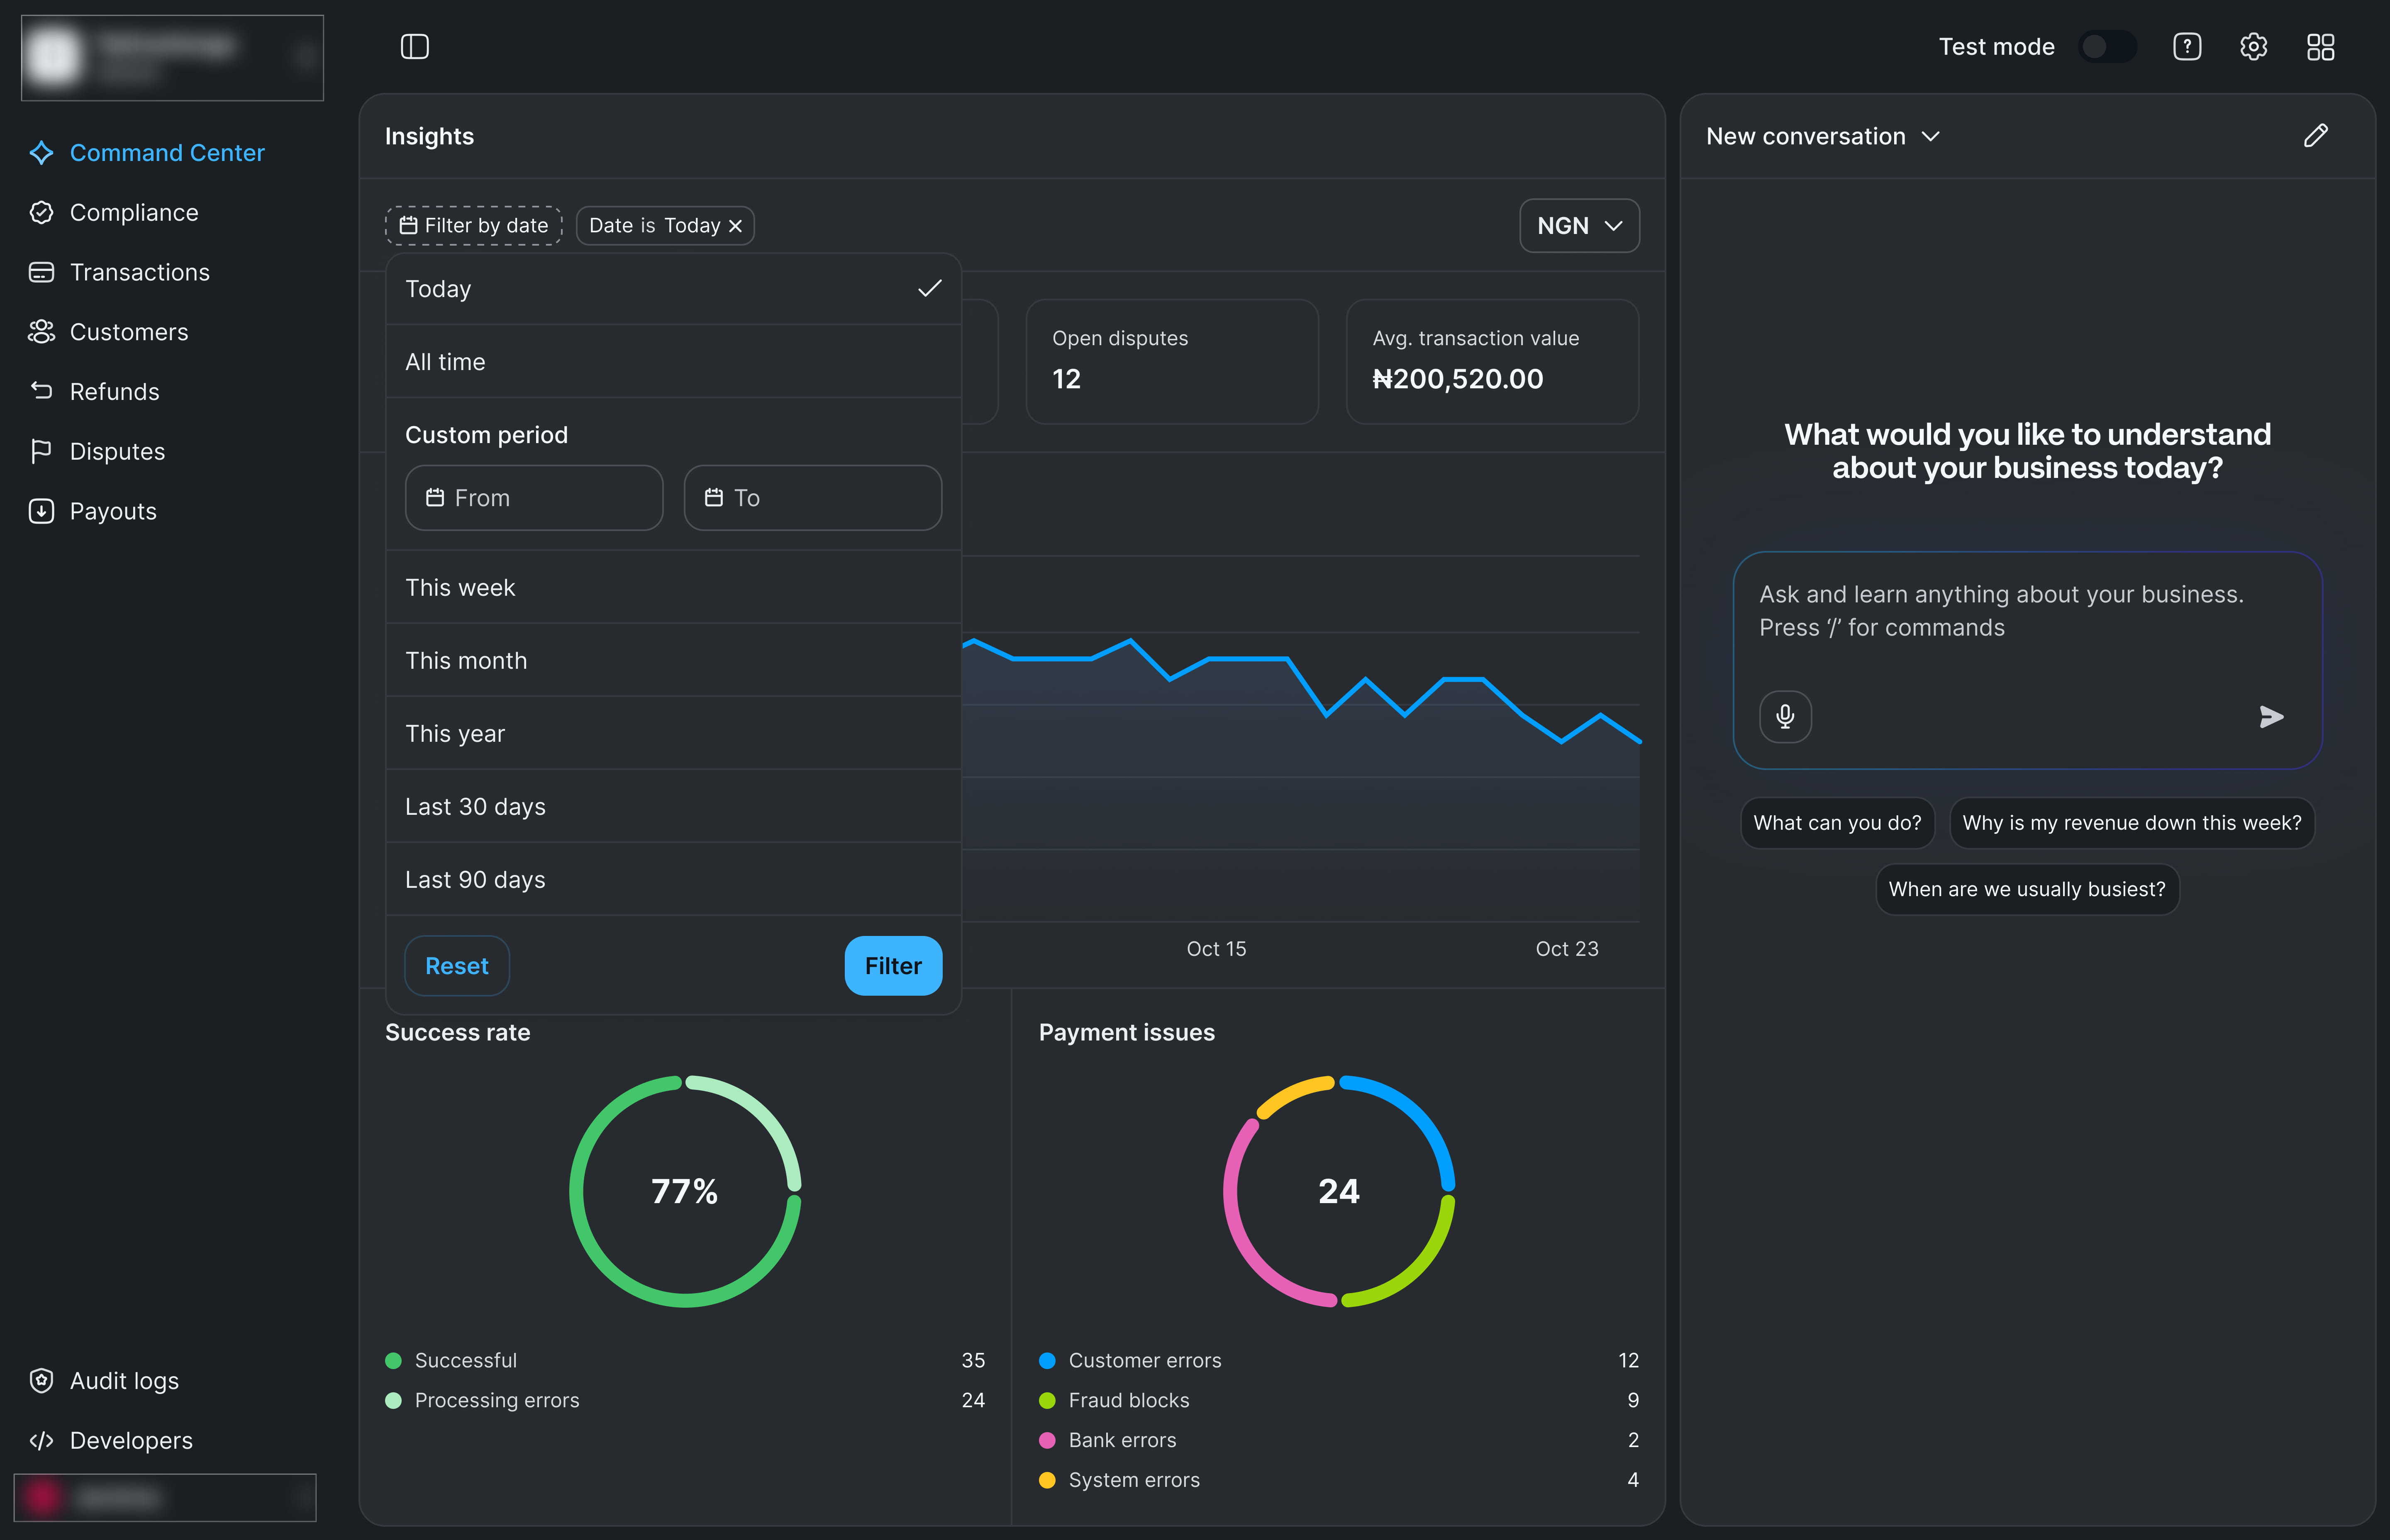The image size is (2390, 1540).
Task: Open the Payouts page
Action: (x=113, y=511)
